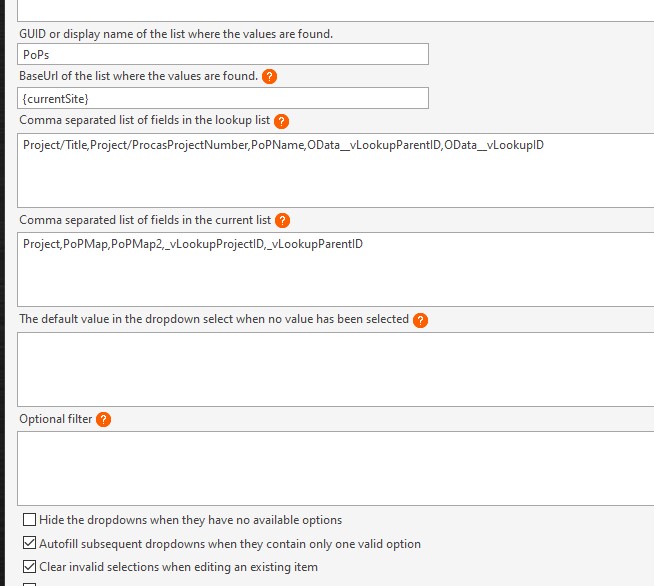Screen dimensions: 654x586
Task: Click inside the Optional filter text box
Action: click(335, 469)
